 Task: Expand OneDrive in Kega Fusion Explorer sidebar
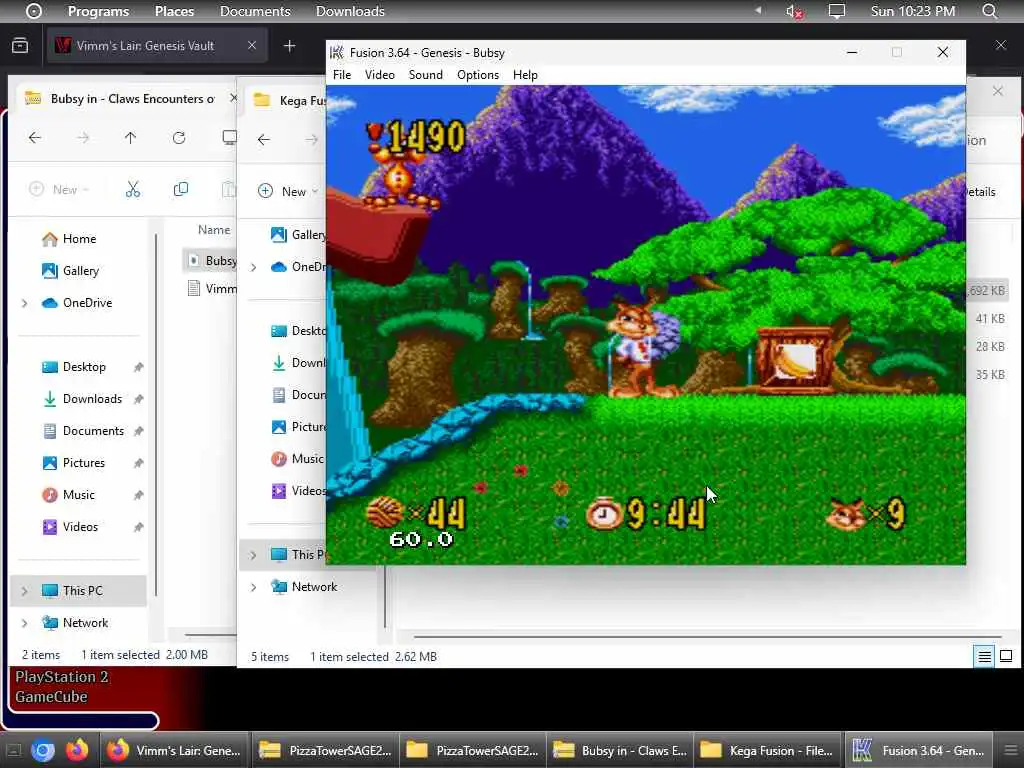click(253, 267)
